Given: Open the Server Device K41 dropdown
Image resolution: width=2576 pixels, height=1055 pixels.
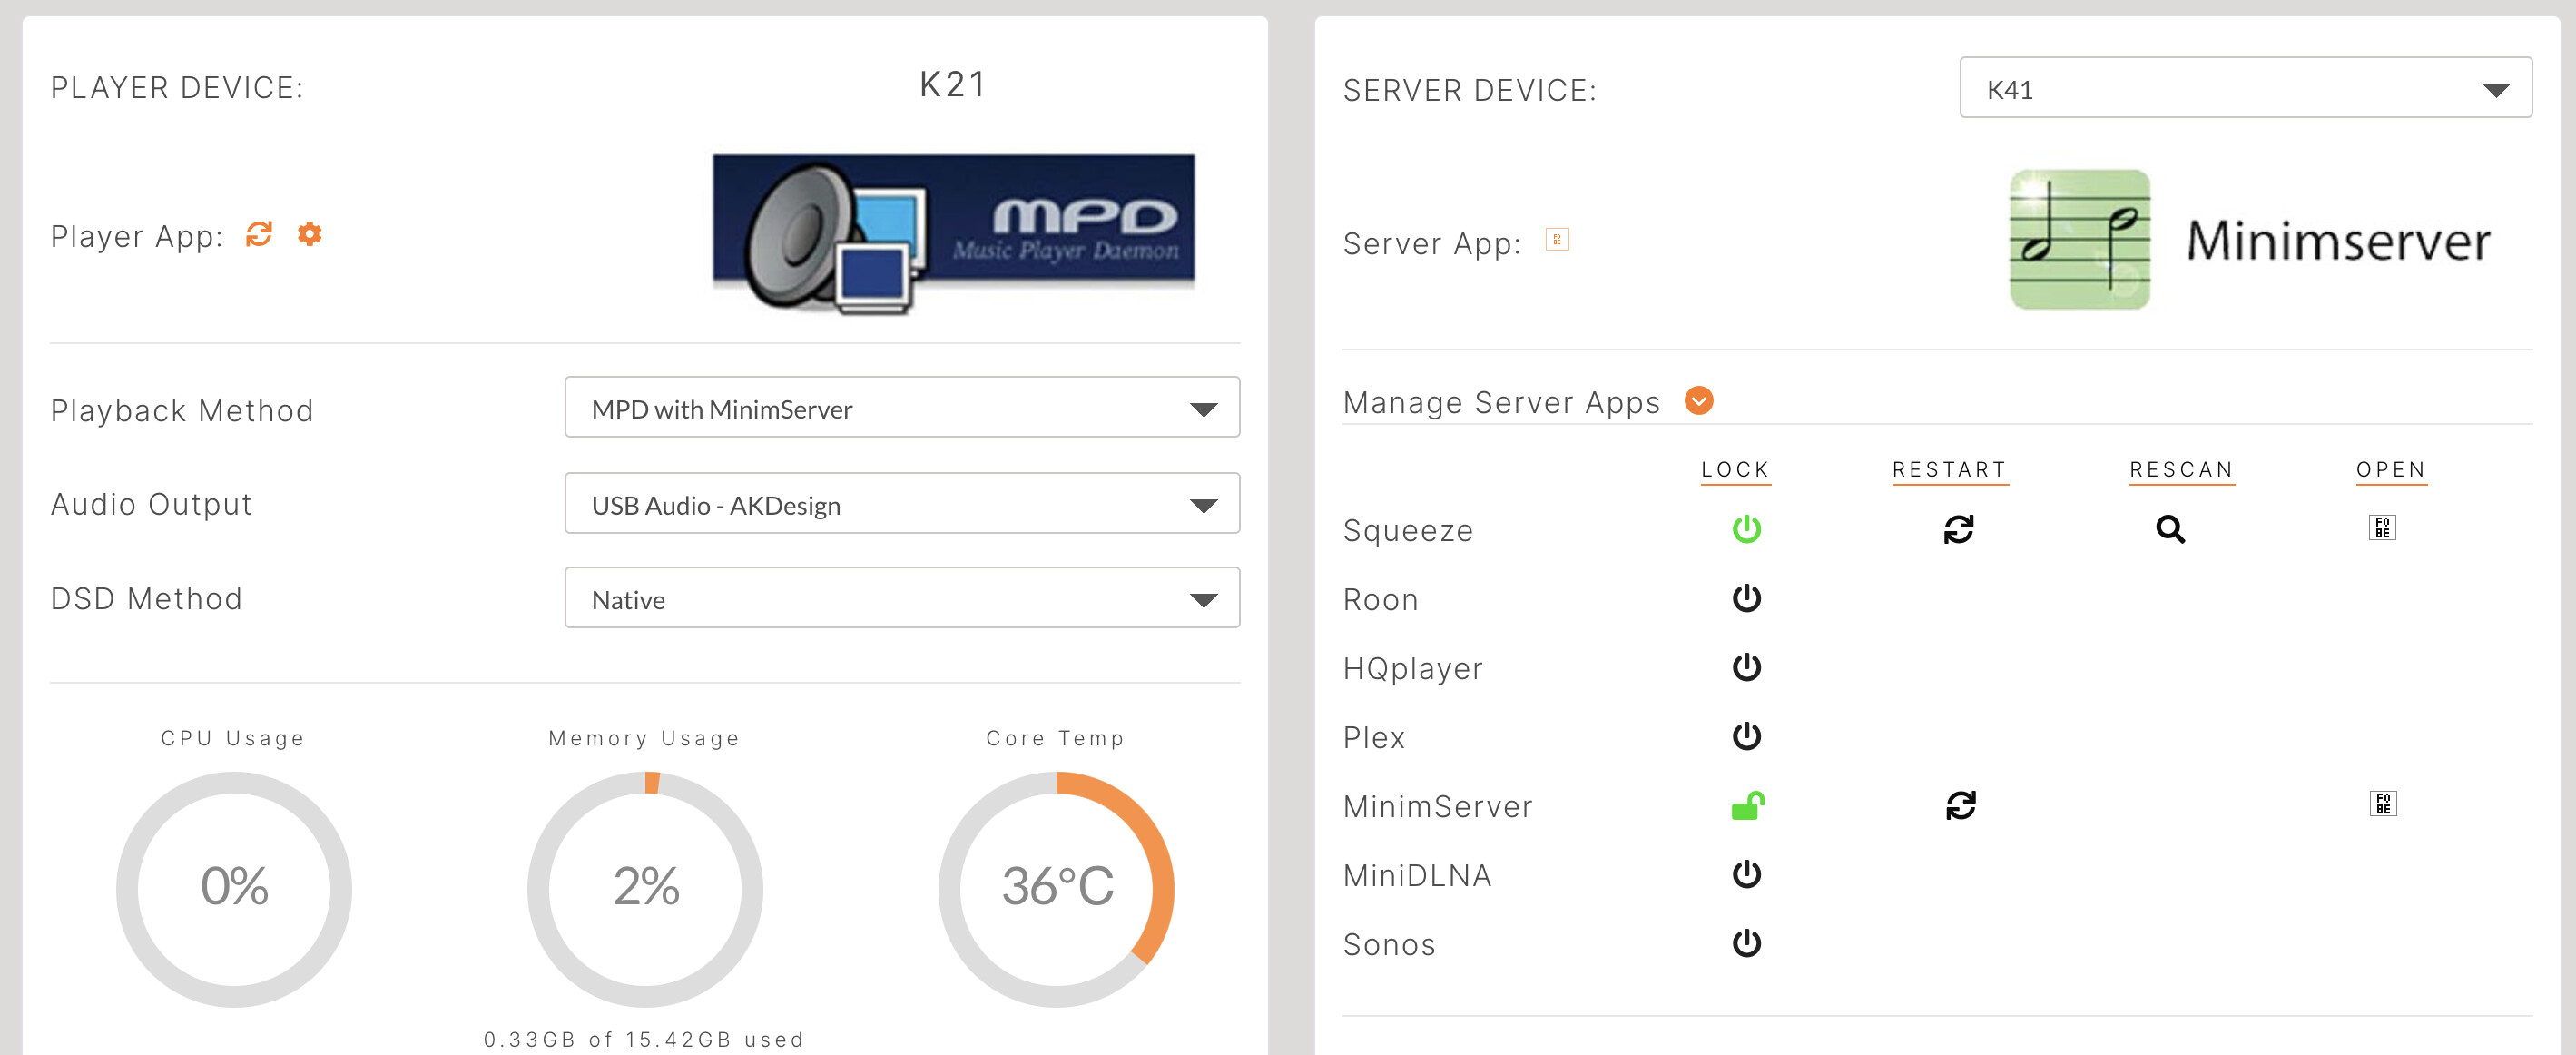Looking at the screenshot, I should coord(2244,89).
